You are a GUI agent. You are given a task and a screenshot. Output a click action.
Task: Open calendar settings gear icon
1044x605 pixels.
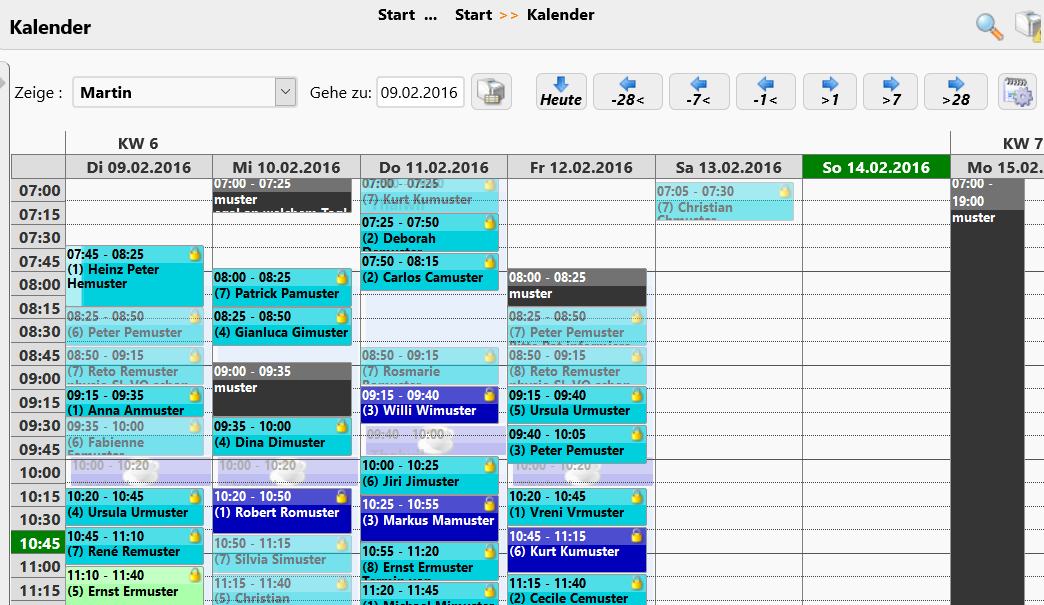(1017, 92)
